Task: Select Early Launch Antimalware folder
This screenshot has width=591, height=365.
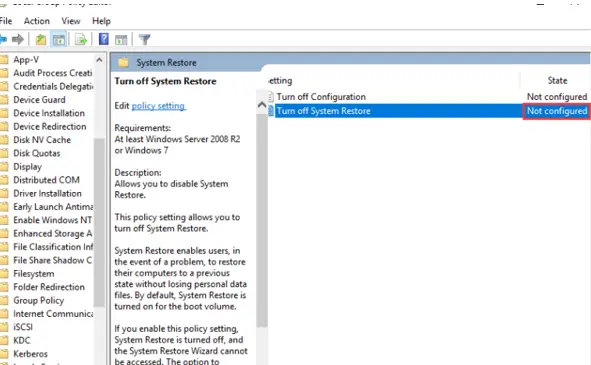Action: (x=53, y=207)
